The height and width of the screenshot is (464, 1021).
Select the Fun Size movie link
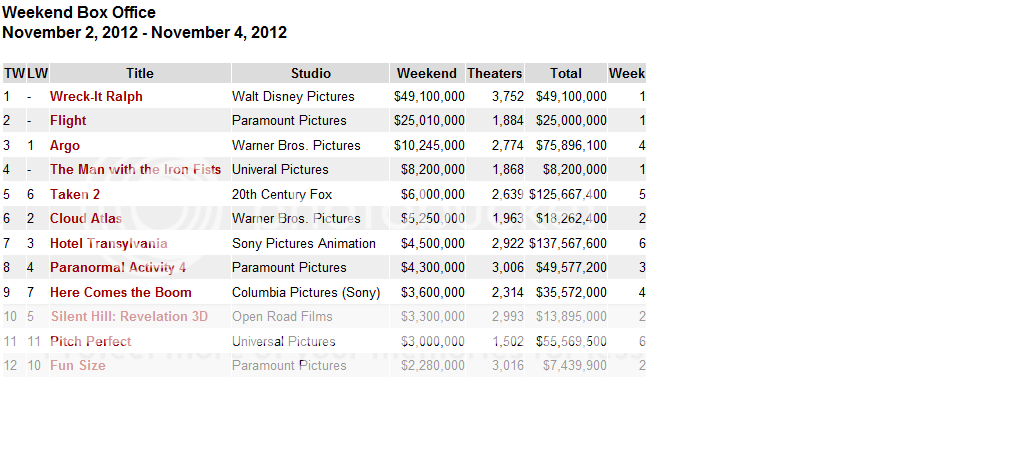78,366
